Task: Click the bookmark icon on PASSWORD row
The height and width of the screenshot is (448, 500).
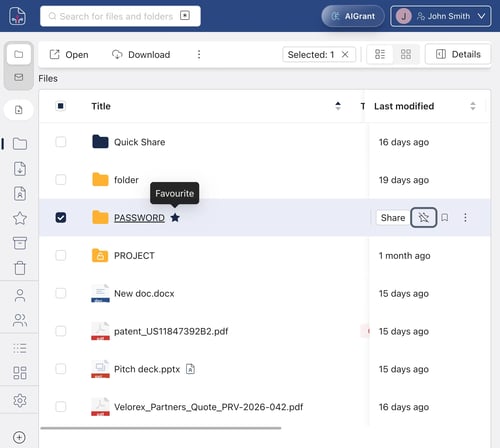Action: click(444, 218)
